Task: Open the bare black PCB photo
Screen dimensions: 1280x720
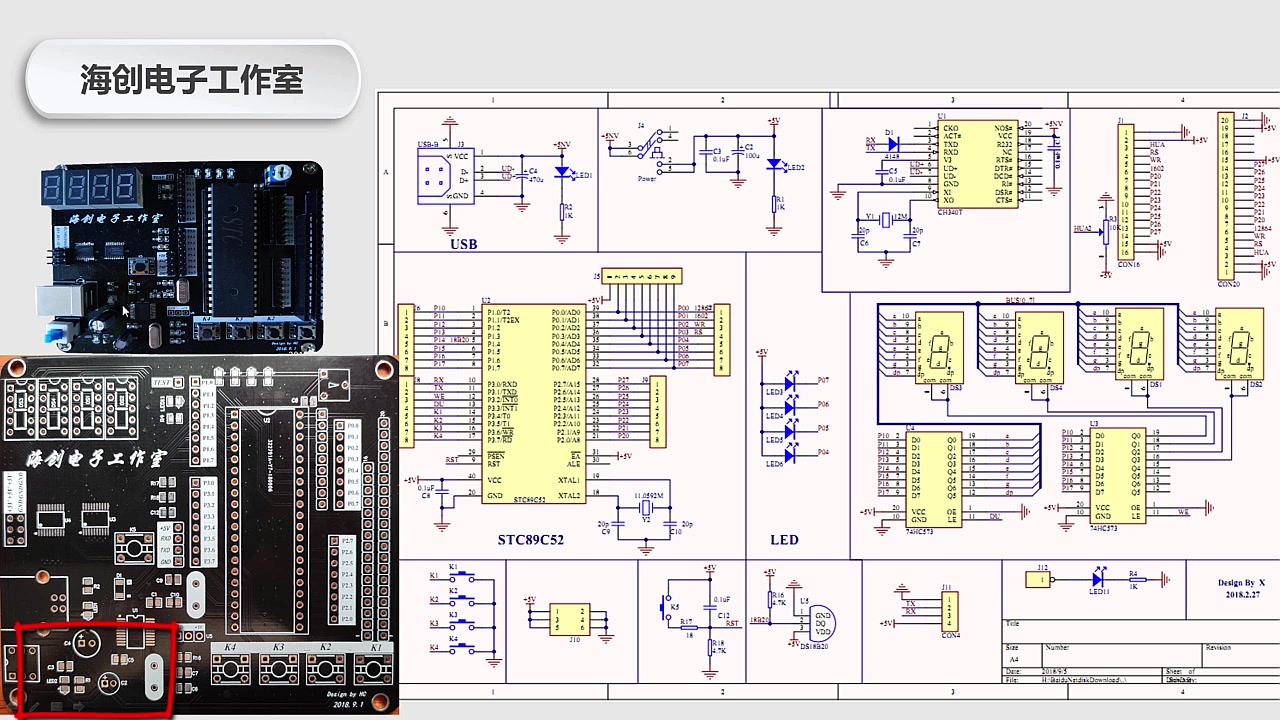Action: (x=200, y=535)
